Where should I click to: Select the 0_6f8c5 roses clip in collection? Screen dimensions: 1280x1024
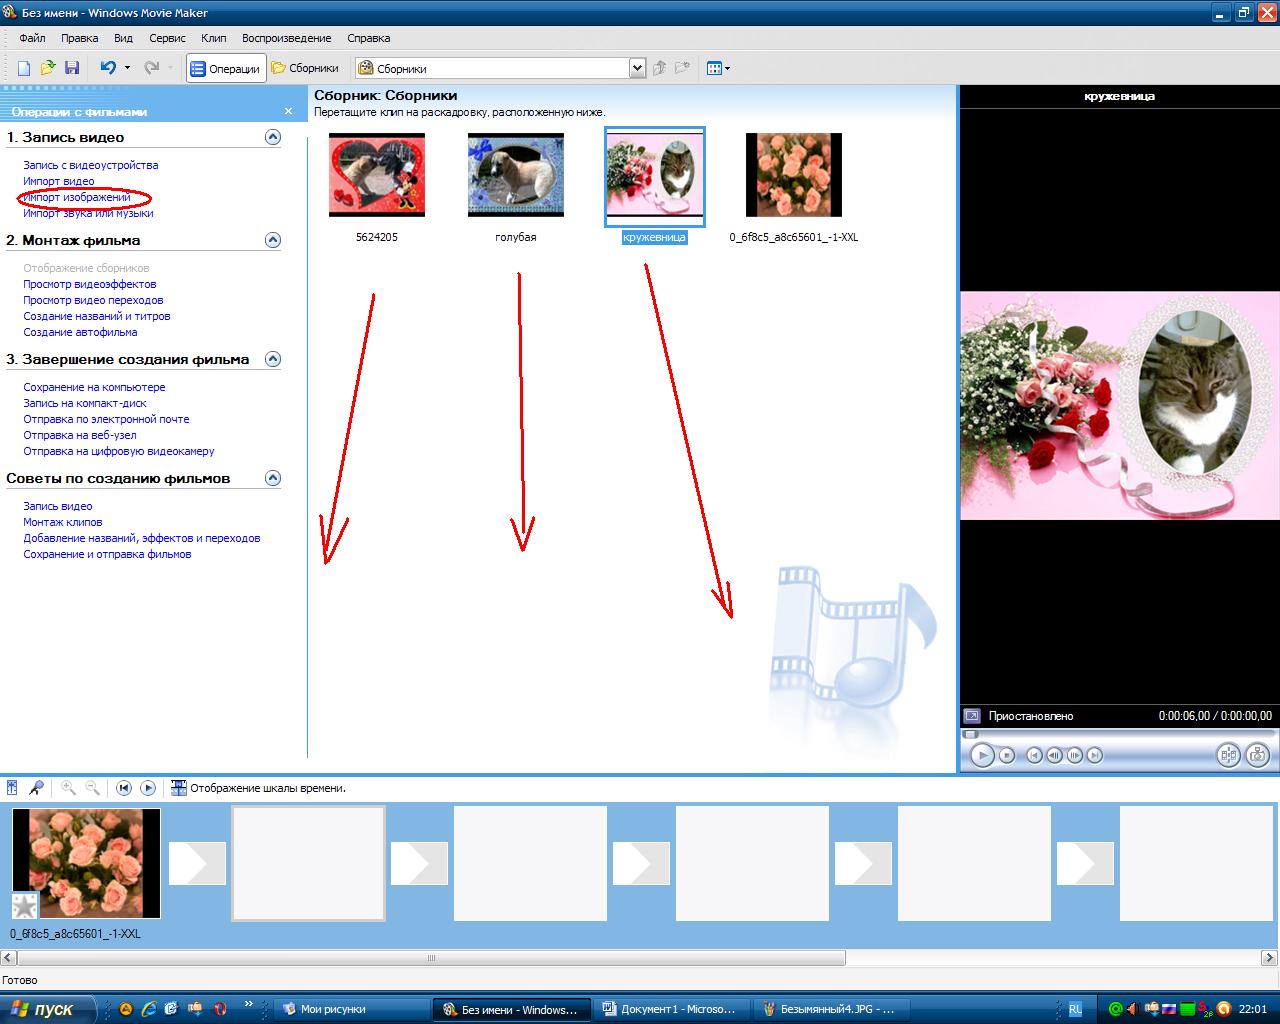794,175
